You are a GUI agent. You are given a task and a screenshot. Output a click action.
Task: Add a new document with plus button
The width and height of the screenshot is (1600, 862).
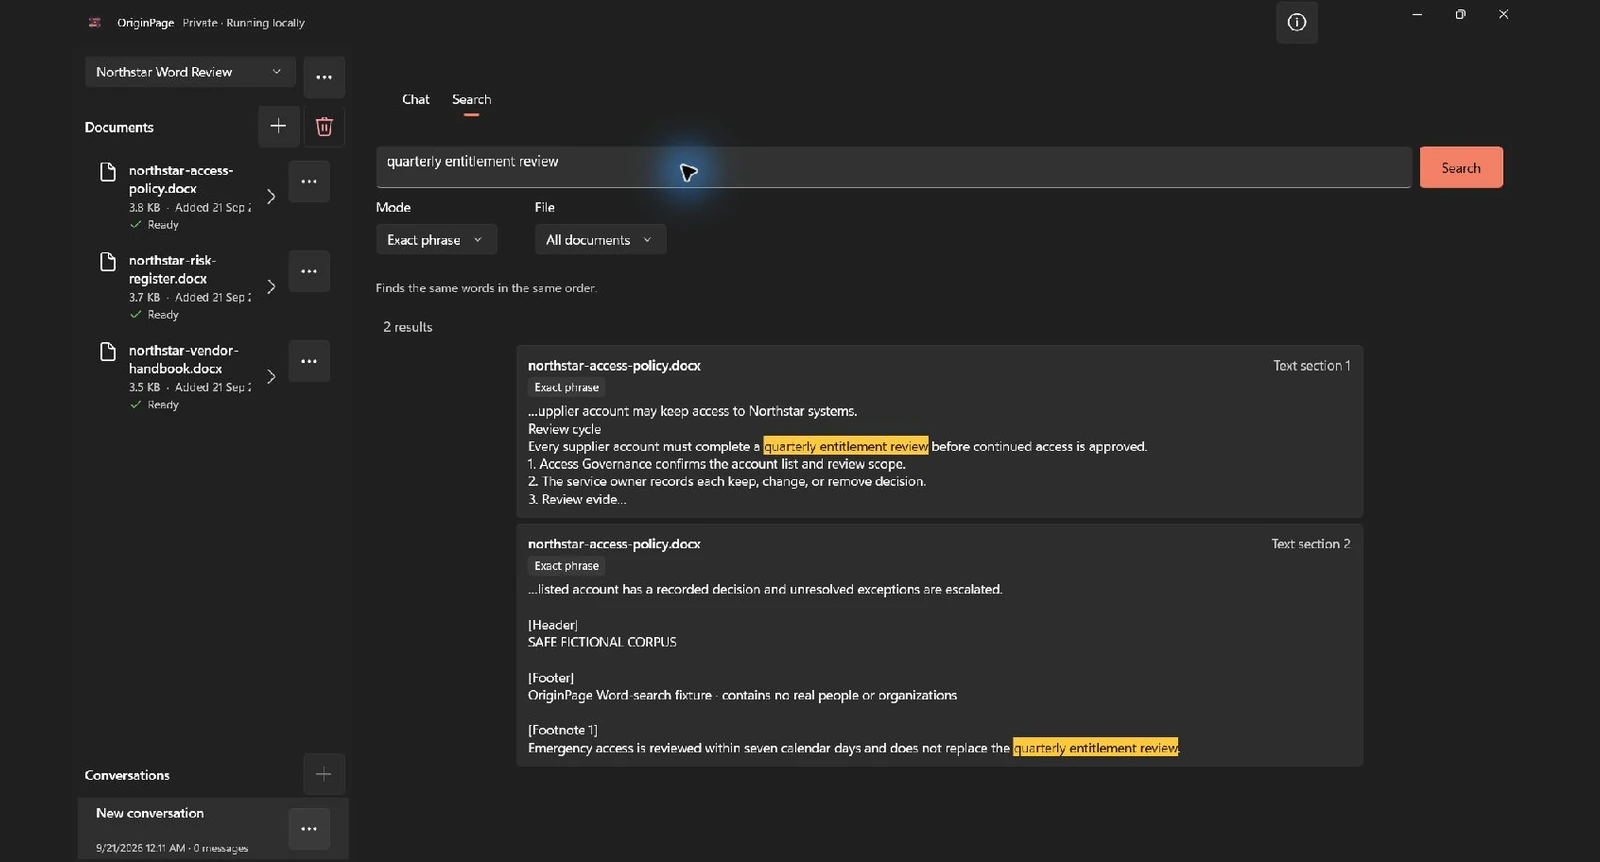(x=278, y=126)
